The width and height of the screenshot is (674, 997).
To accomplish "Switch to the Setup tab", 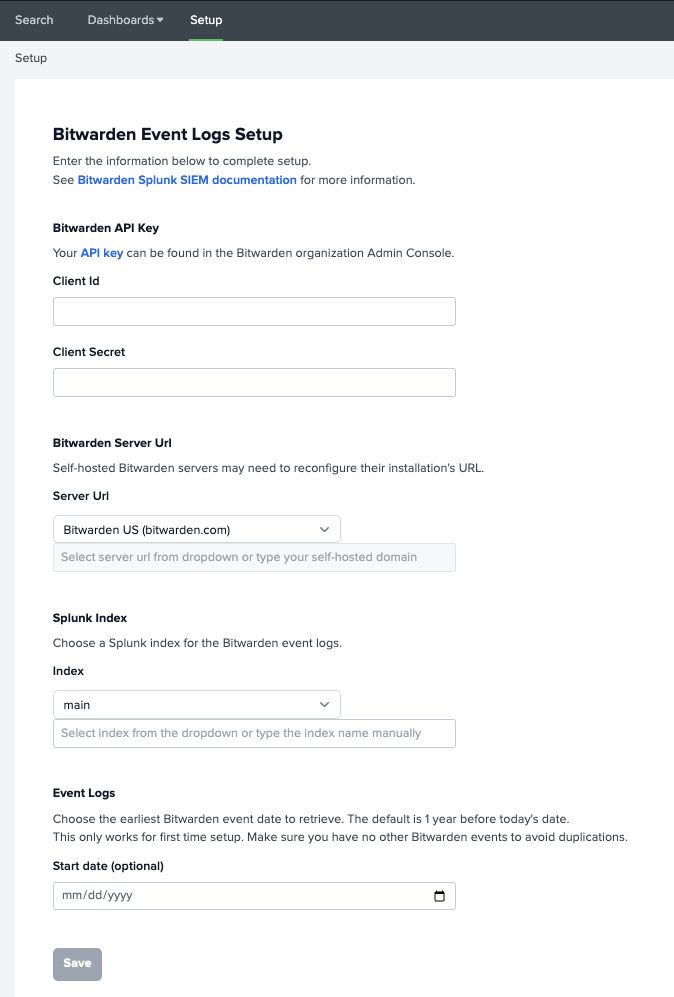I will coord(205,20).
